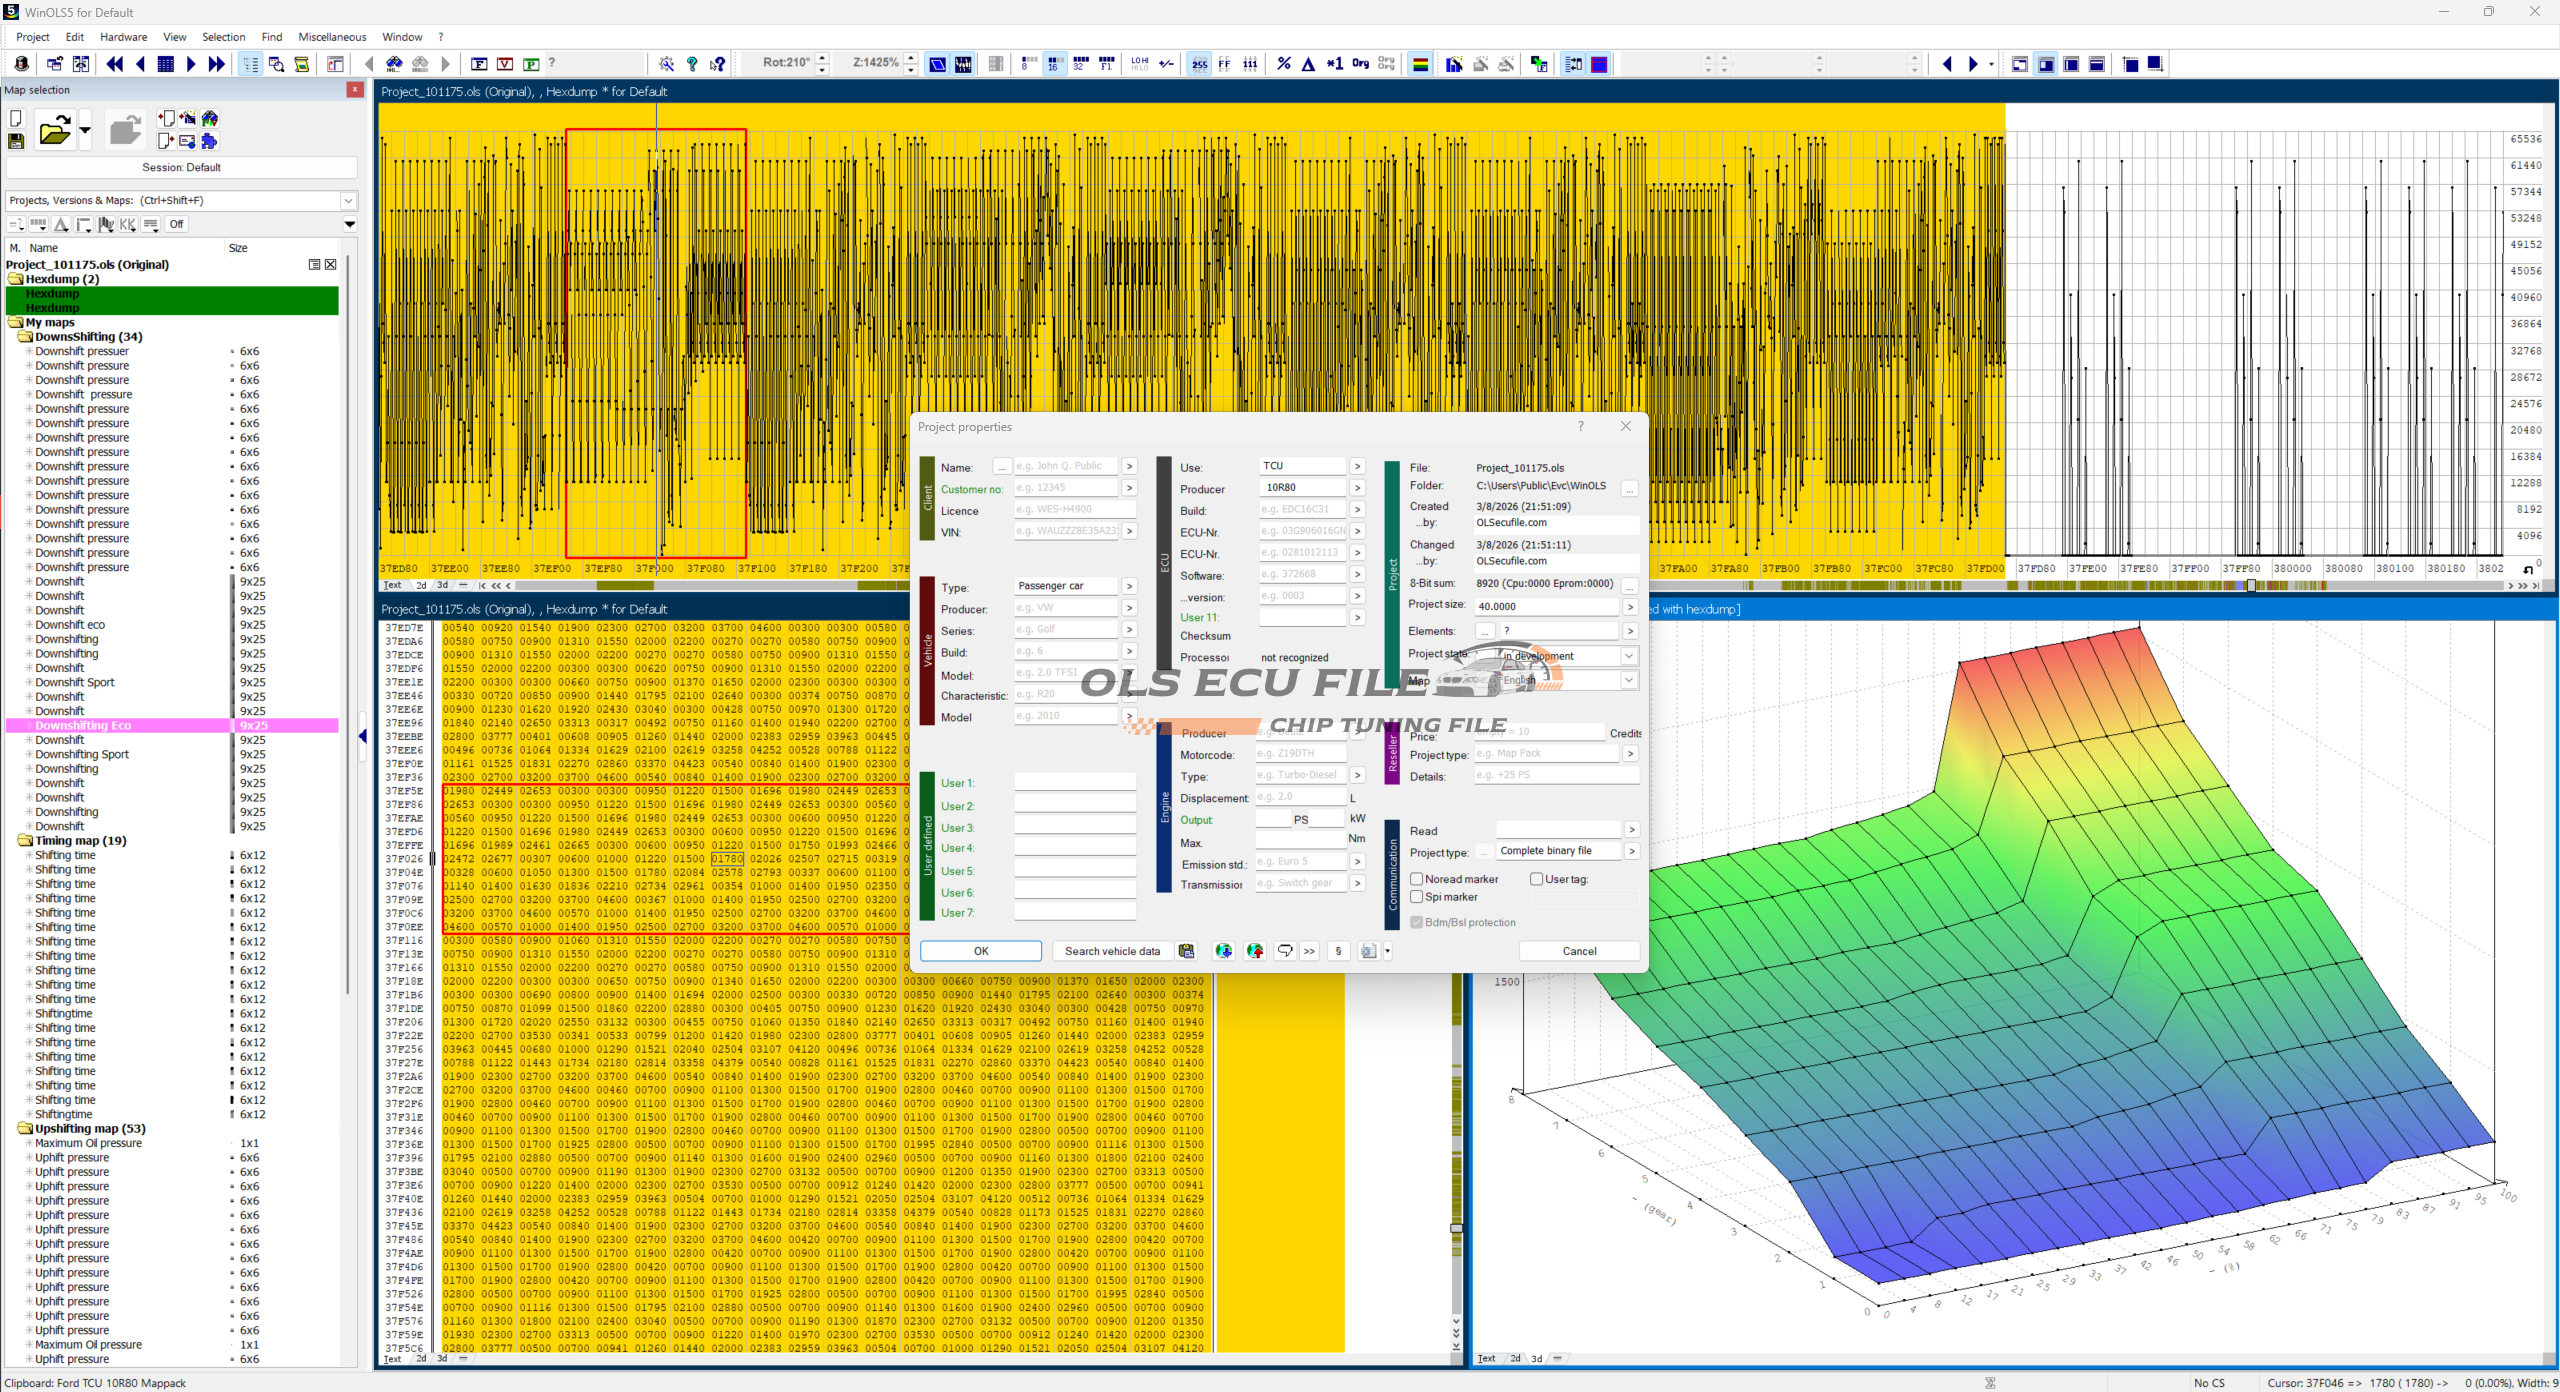Open Project state 'In development' dropdown
The image size is (2560, 1392).
tap(1628, 656)
